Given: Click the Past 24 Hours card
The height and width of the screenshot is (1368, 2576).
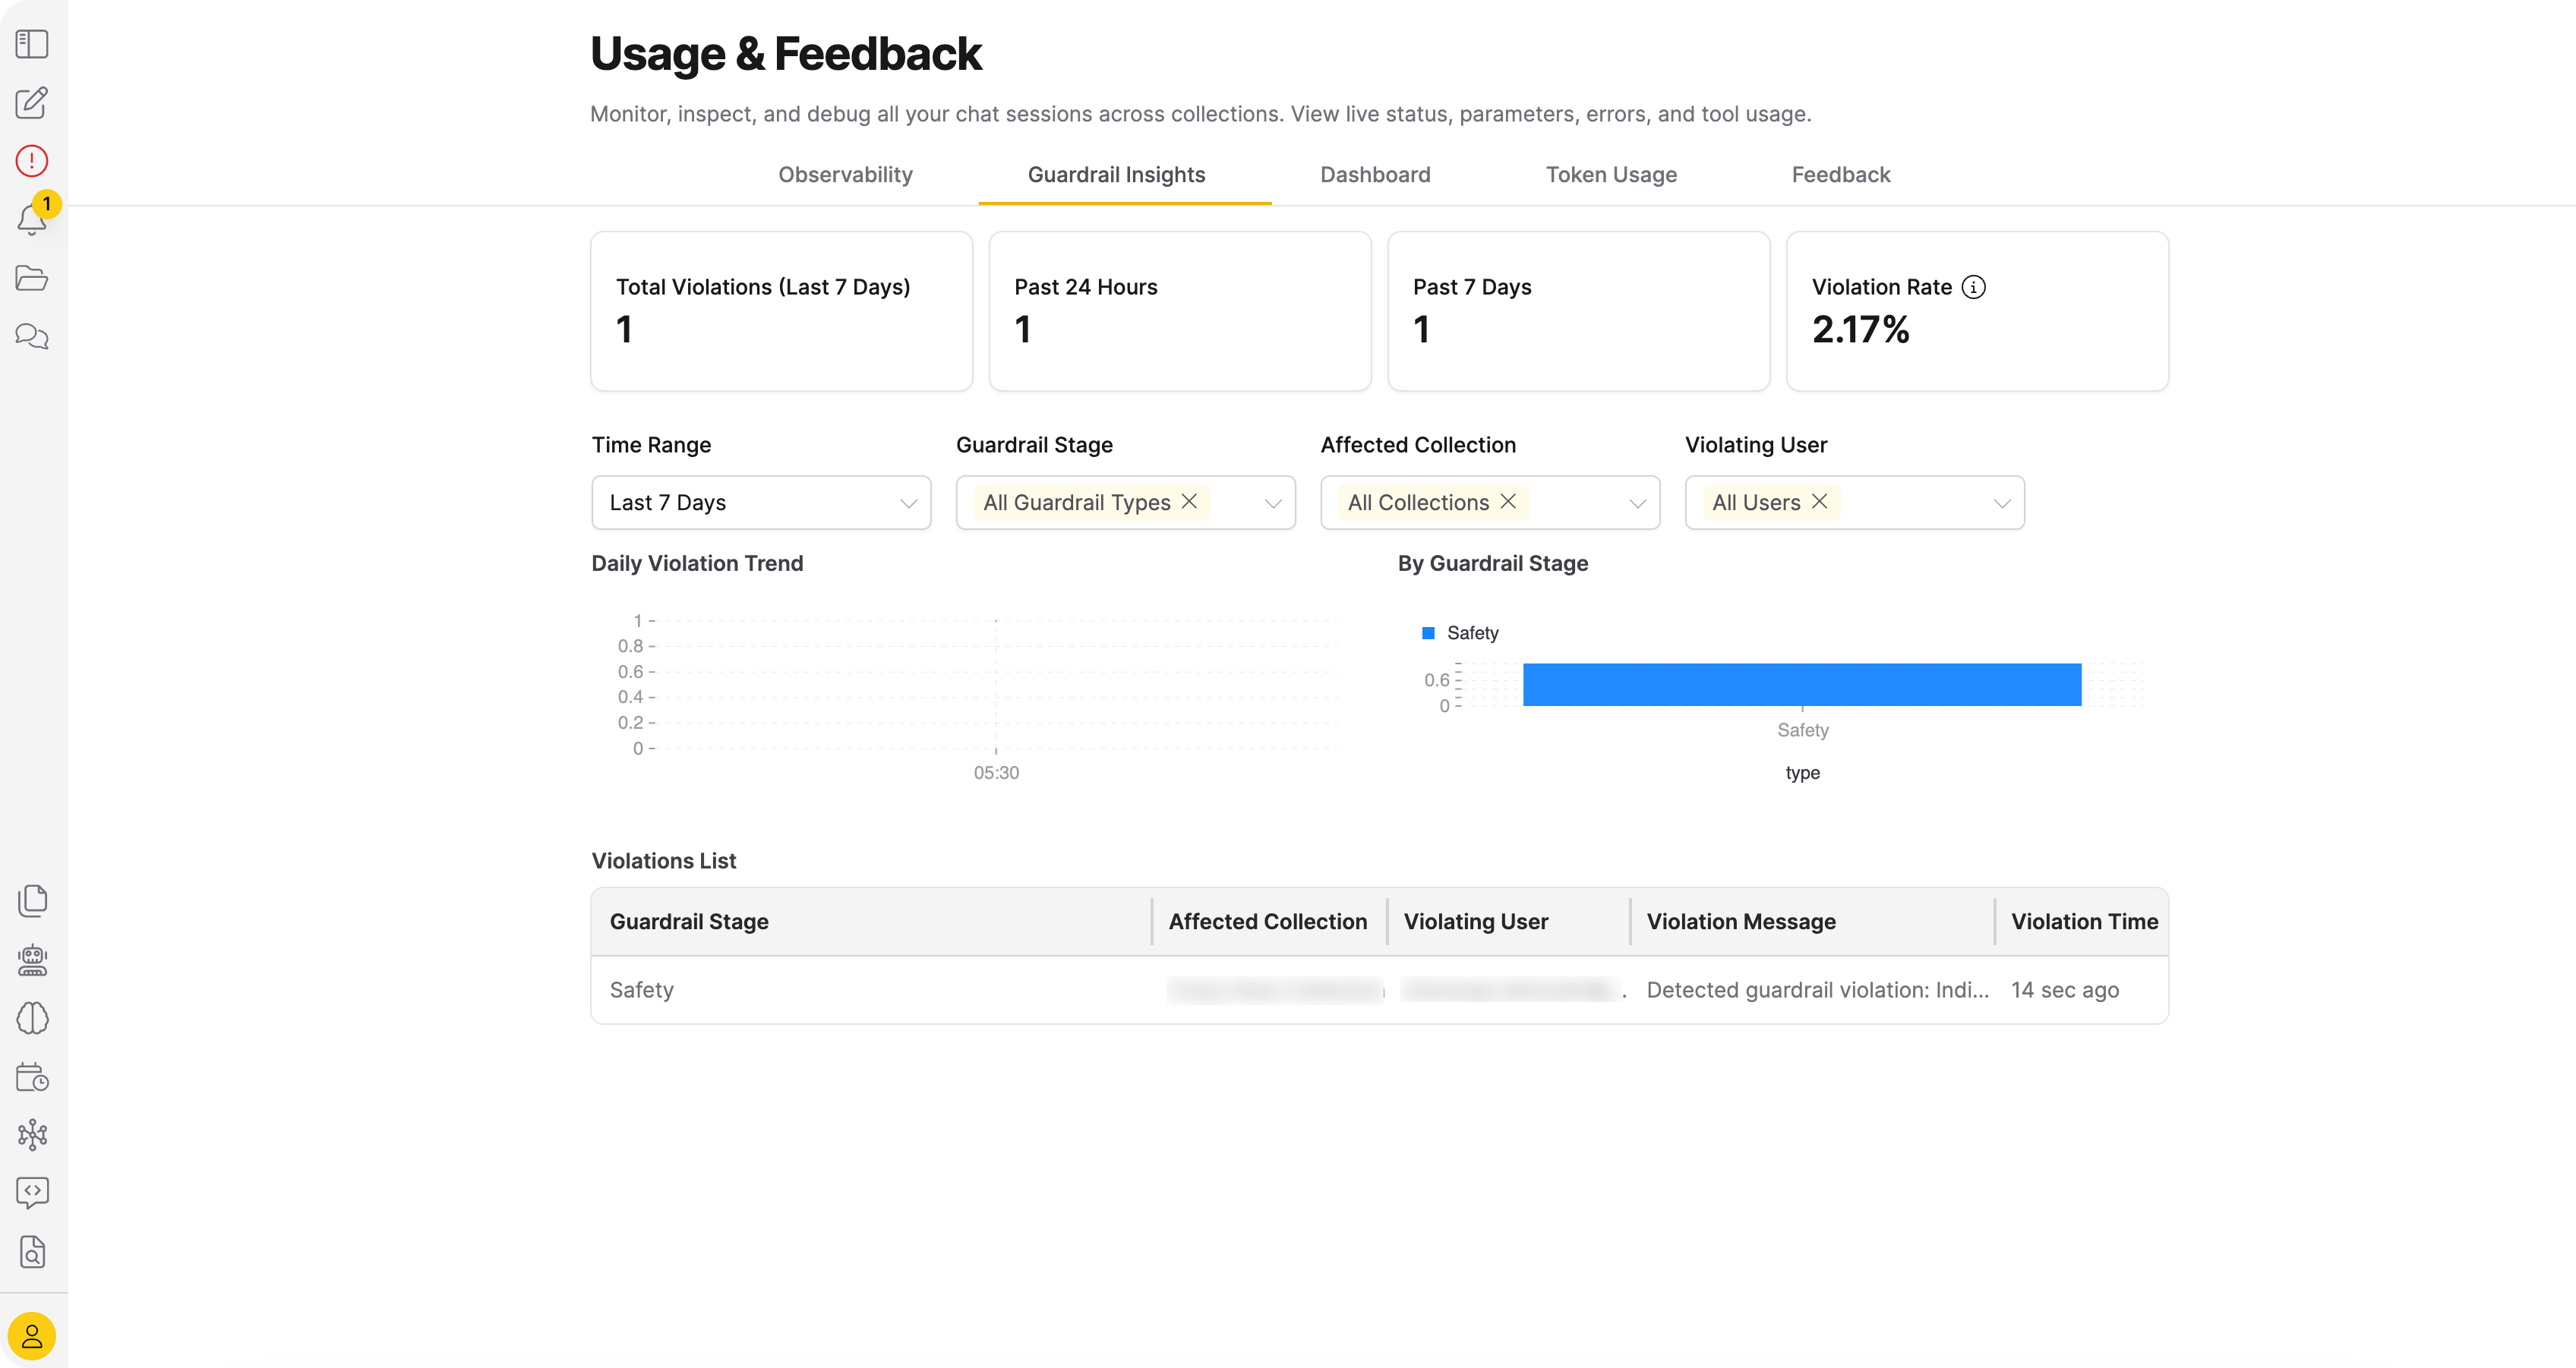Looking at the screenshot, I should click(1180, 311).
